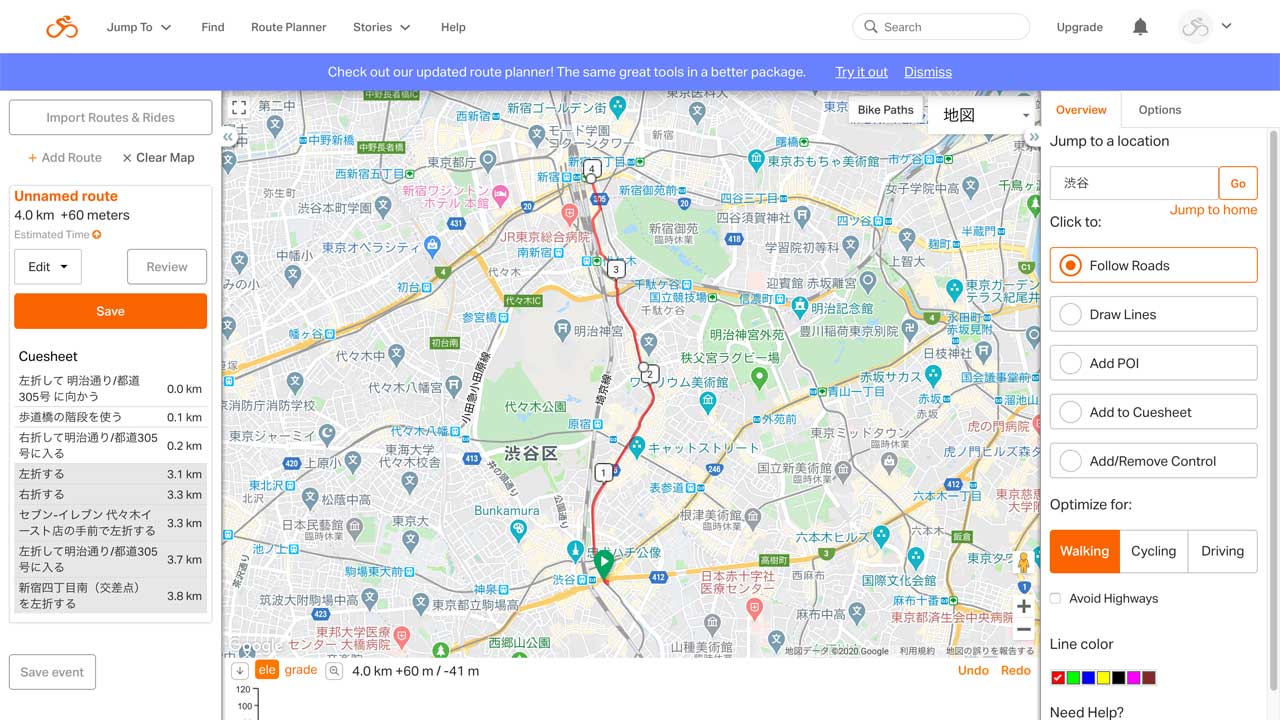
Task: Click the route start green marker
Action: (603, 563)
